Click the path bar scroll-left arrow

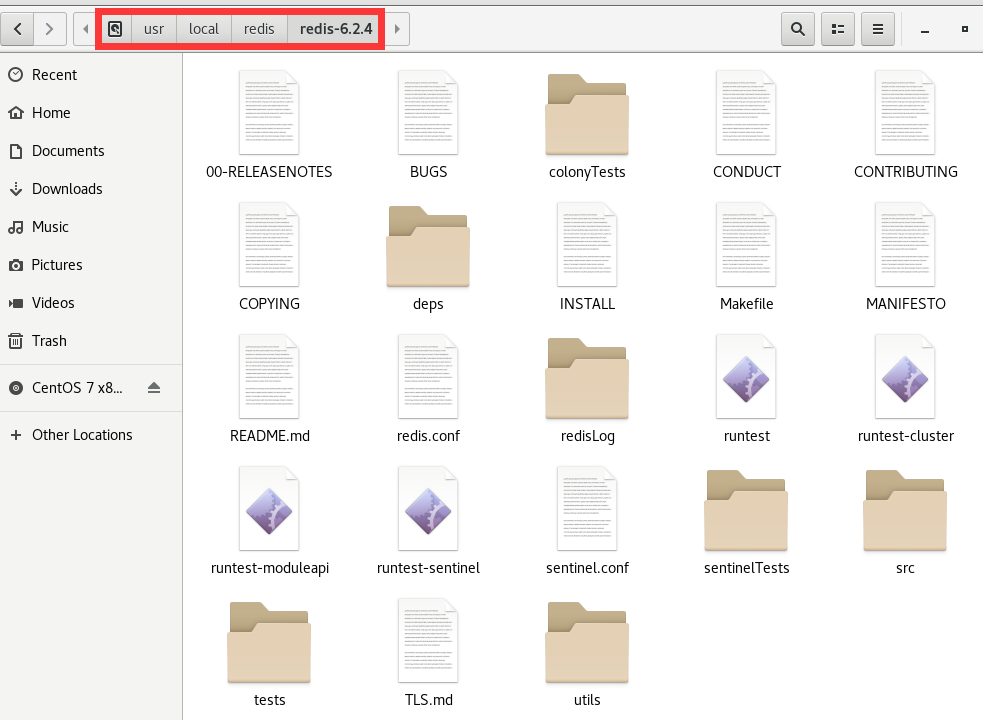[85, 29]
